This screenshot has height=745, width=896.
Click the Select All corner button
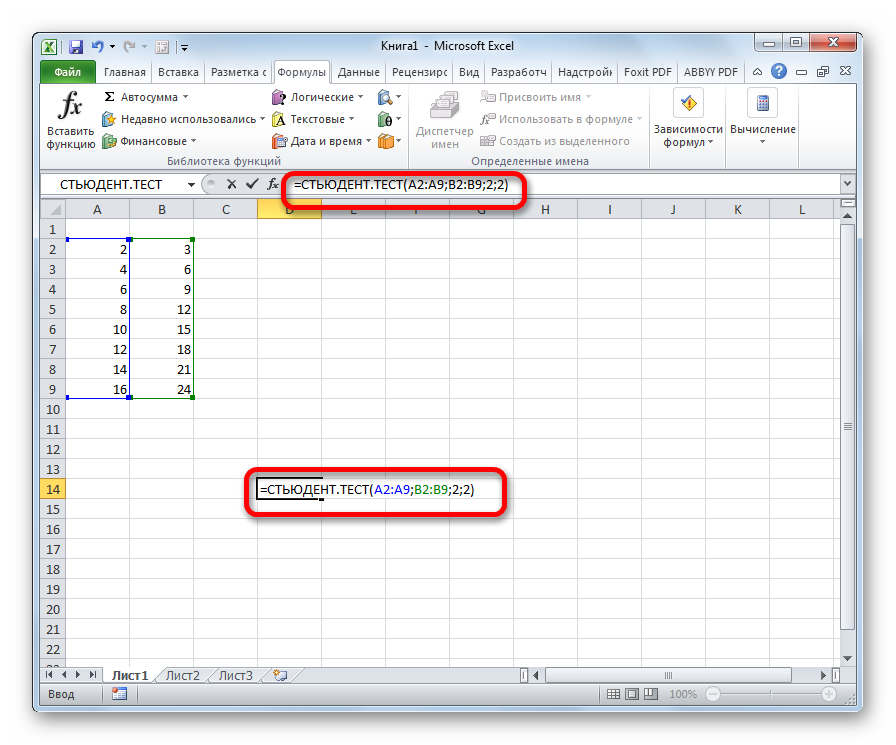53,210
